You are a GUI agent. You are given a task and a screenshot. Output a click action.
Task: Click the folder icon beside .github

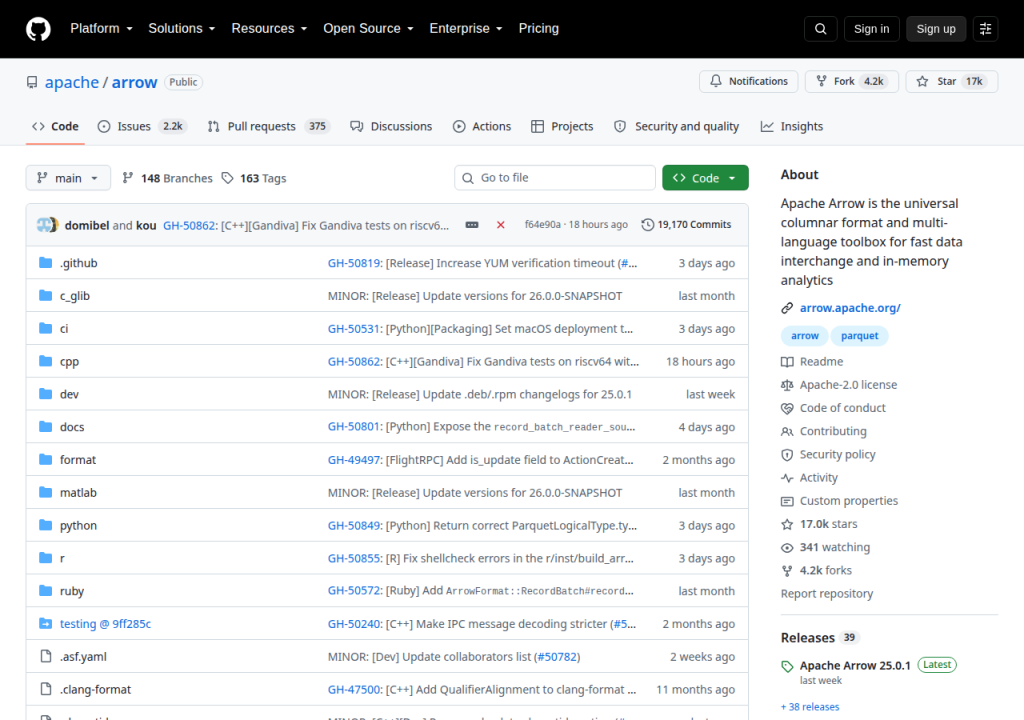45,263
